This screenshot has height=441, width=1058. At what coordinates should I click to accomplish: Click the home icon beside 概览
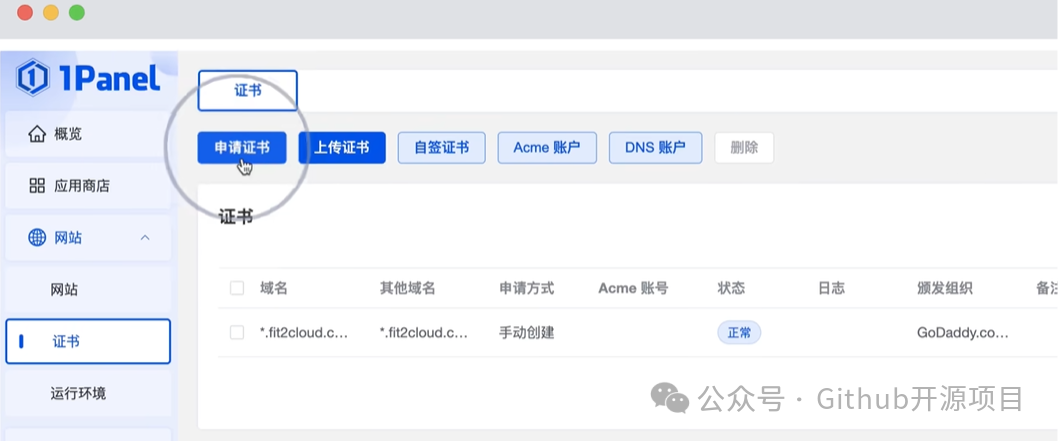[x=36, y=134]
